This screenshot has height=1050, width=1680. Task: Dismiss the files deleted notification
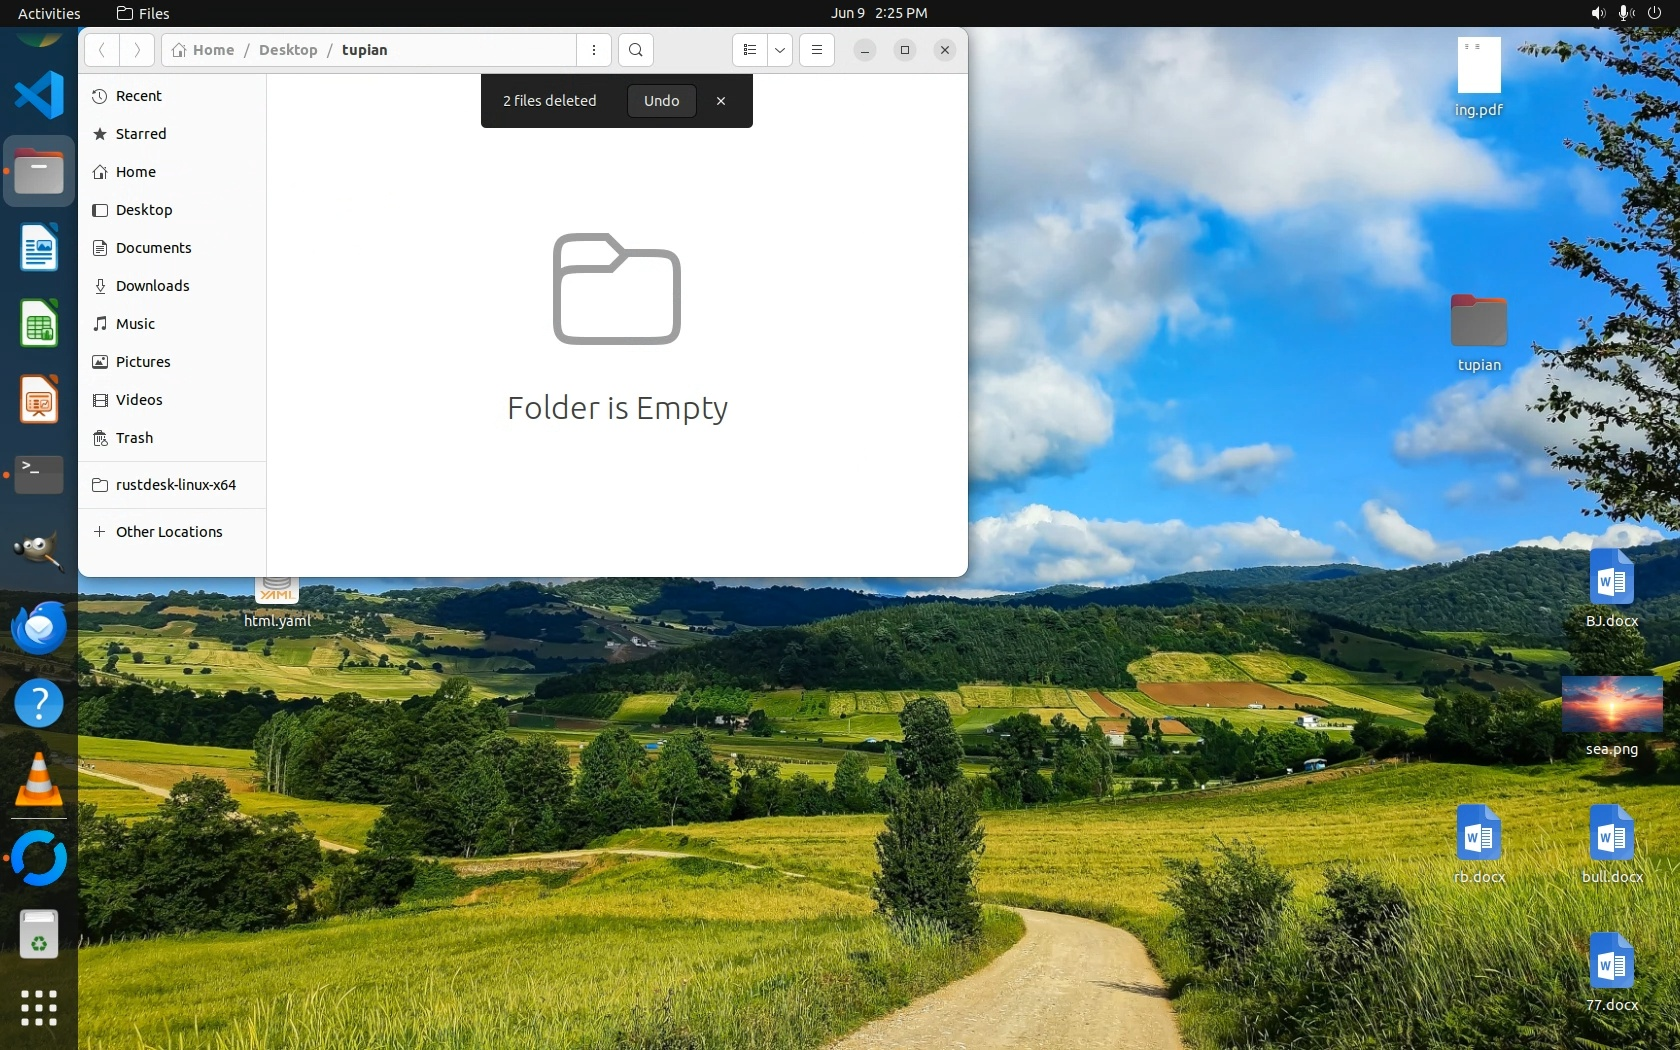pos(721,101)
